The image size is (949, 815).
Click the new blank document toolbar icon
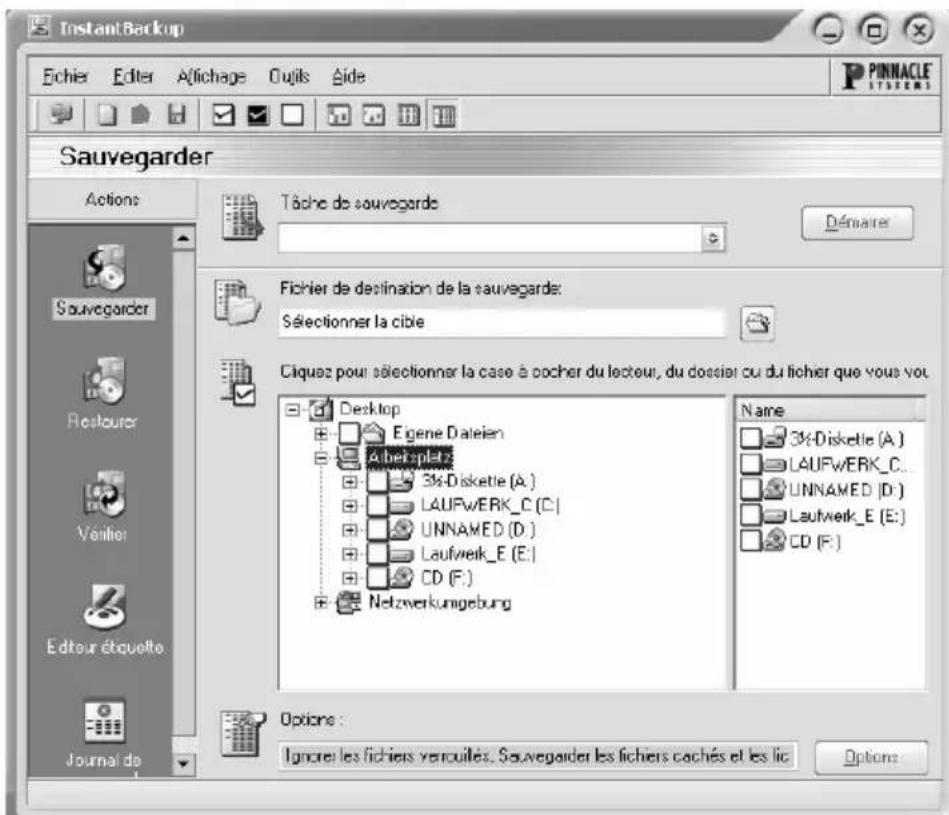(107, 114)
